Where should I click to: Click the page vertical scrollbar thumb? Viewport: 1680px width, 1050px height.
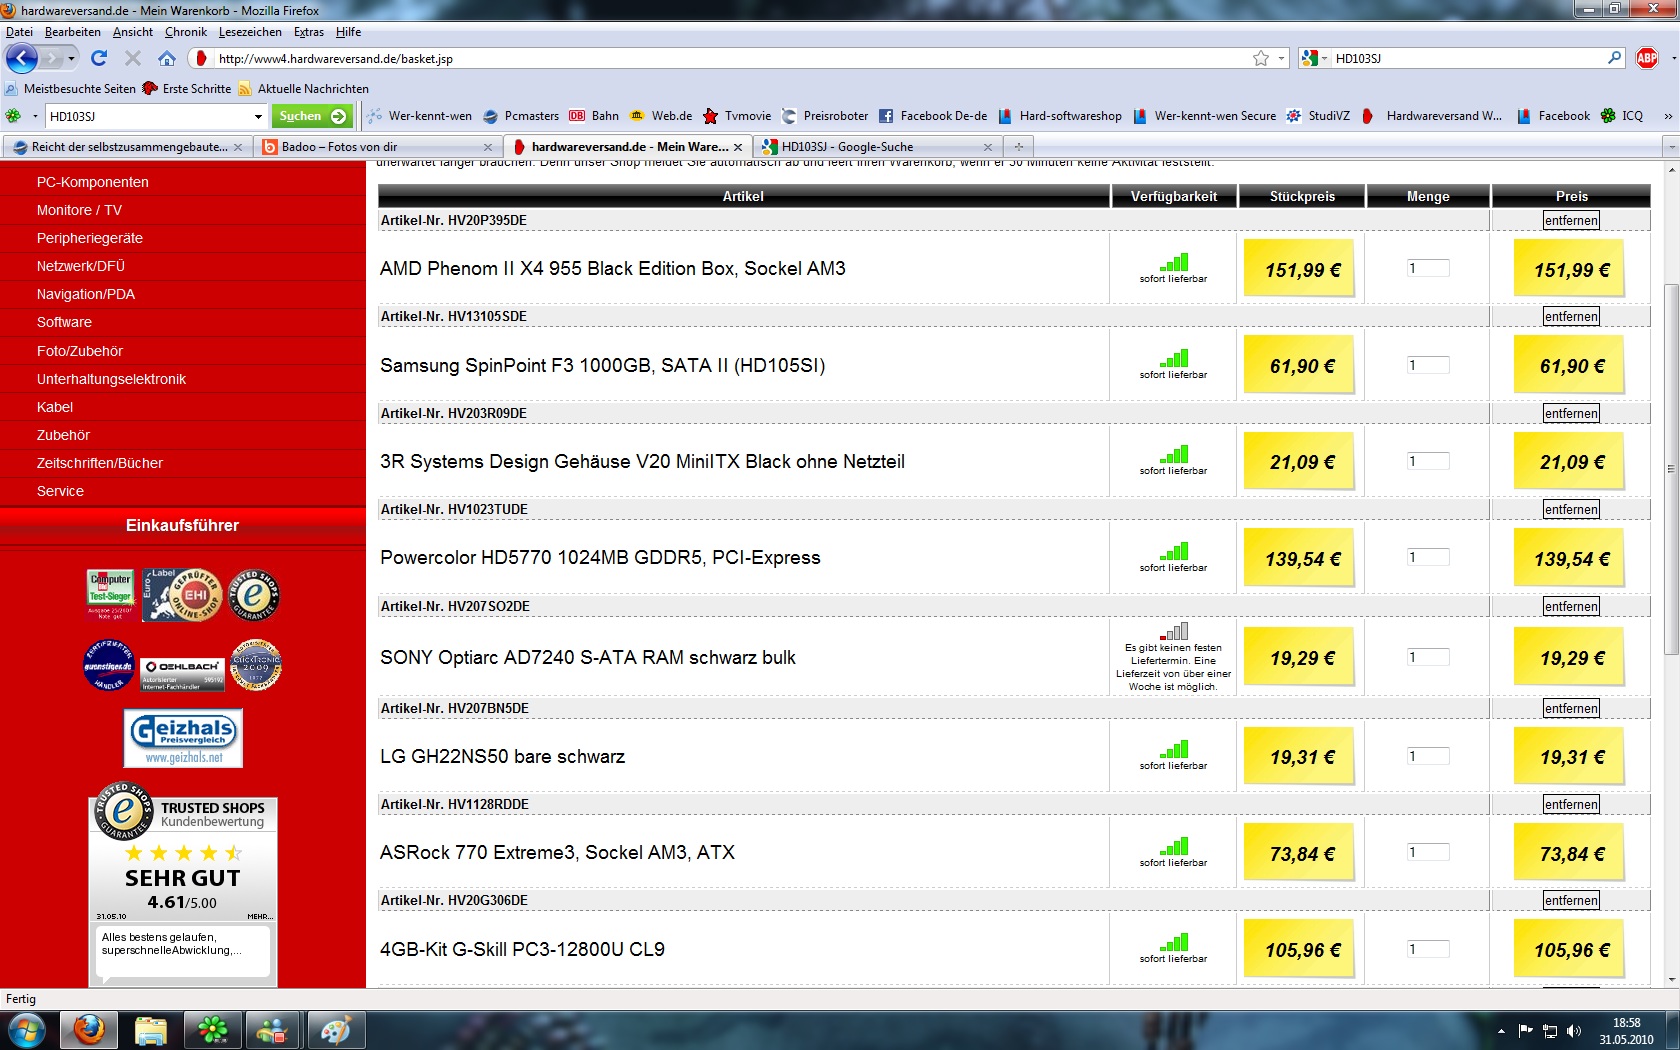pos(1670,469)
